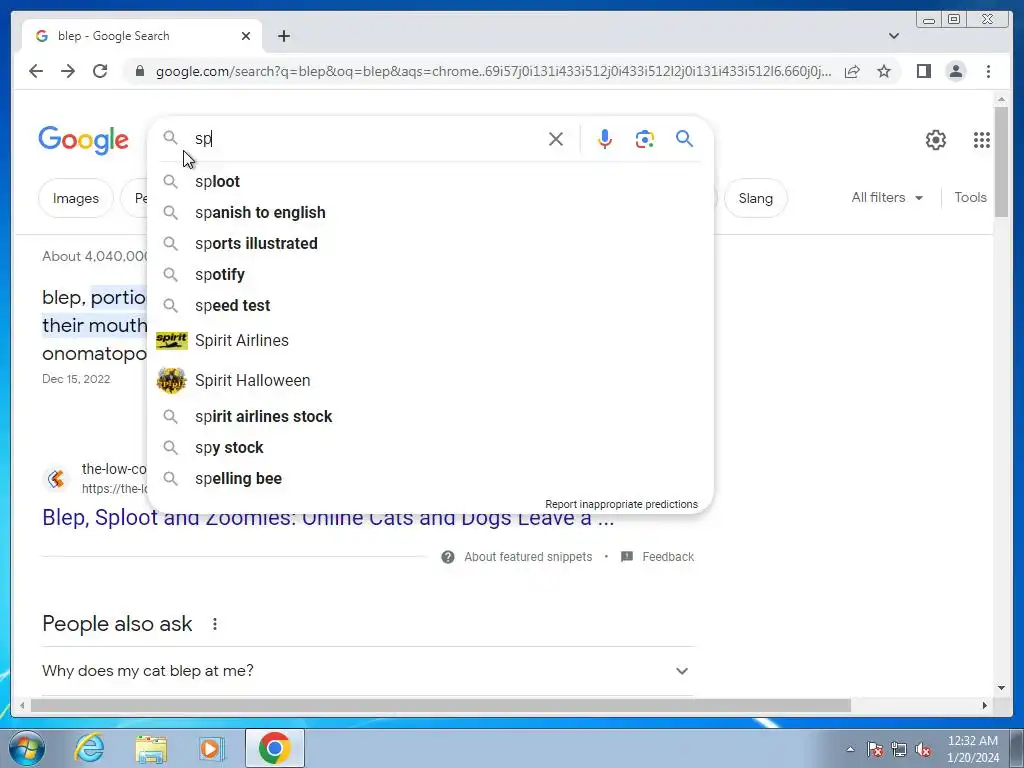This screenshot has height=768, width=1024.
Task: Launch Internet Explorer from taskbar
Action: click(89, 748)
